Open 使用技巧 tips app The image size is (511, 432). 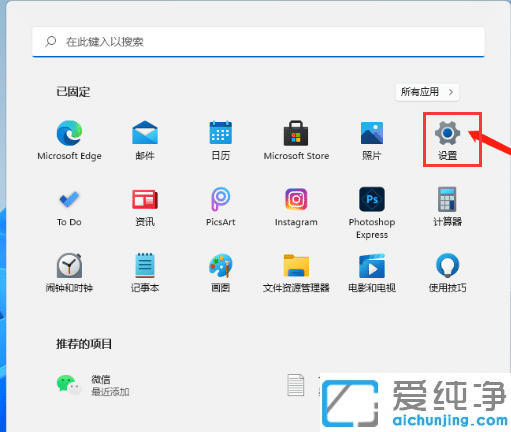coord(447,273)
